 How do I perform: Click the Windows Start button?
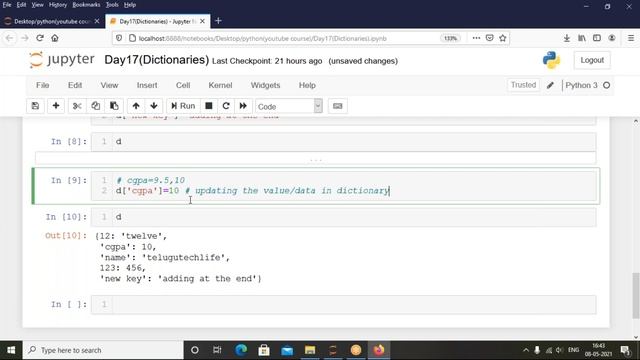11,350
